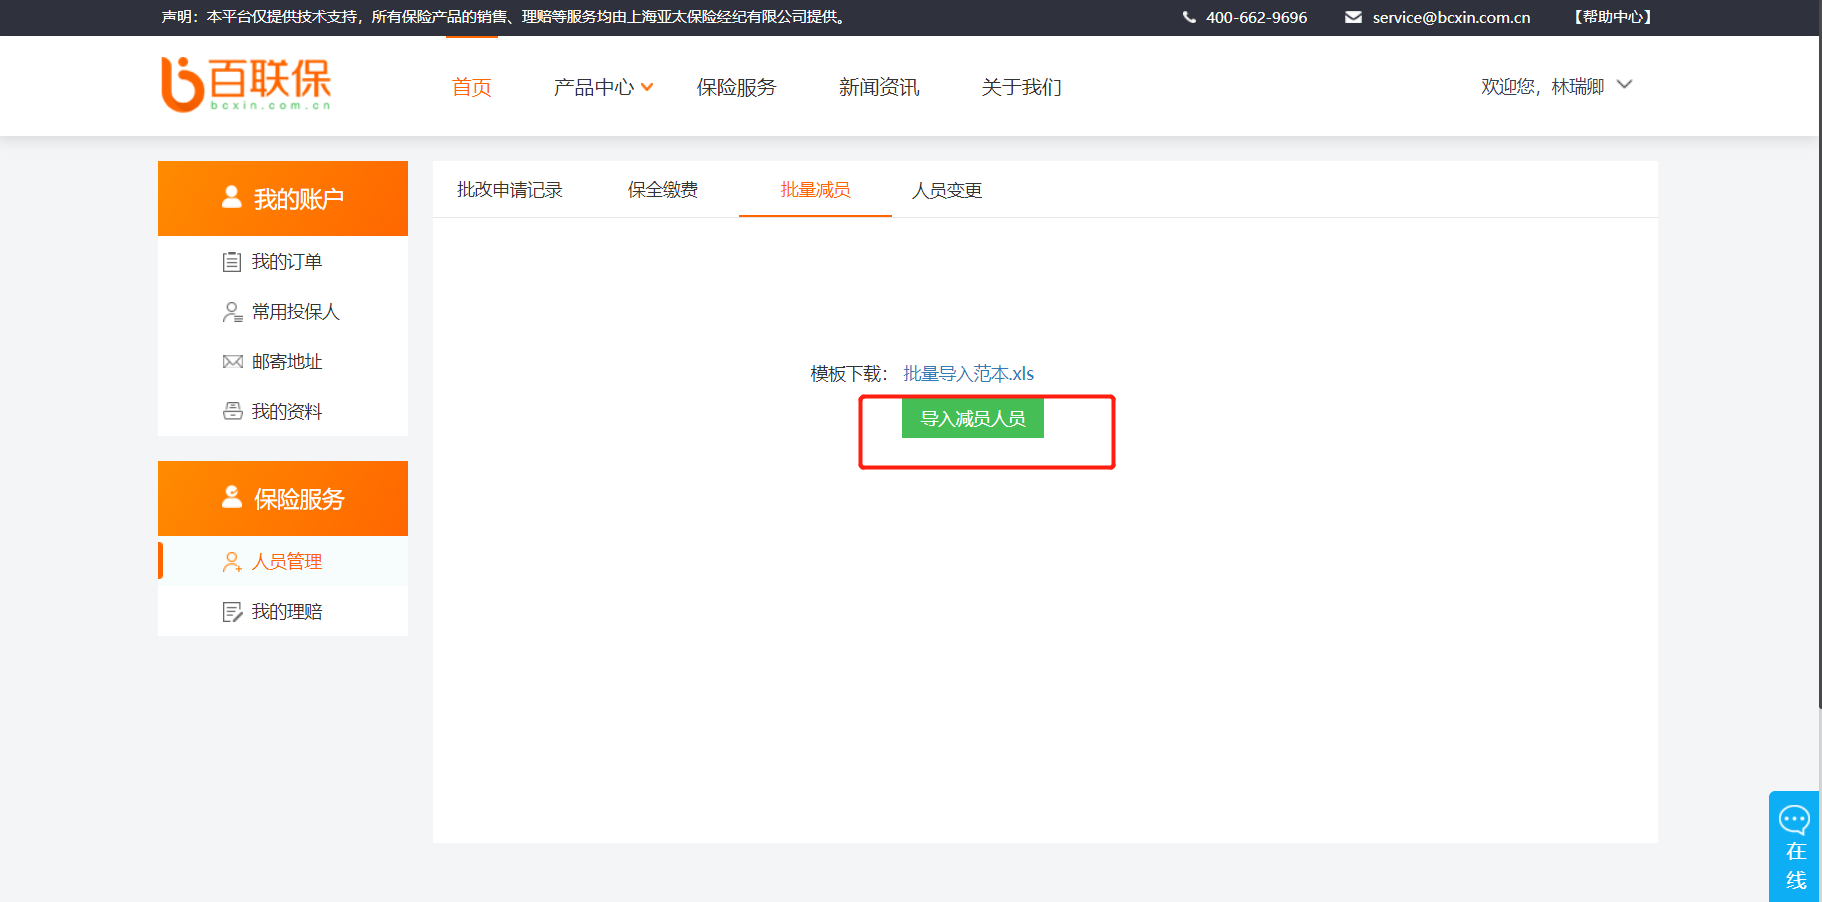
Task: Click the 我的账户 header title
Action: pyautogui.click(x=298, y=199)
